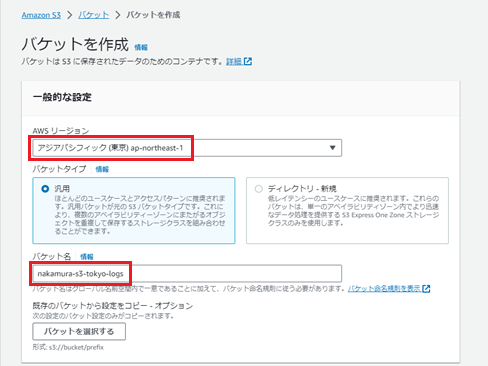The height and width of the screenshot is (366, 488).
Task: Open the Amazon S3 breadcrumb link
Action: 41,15
